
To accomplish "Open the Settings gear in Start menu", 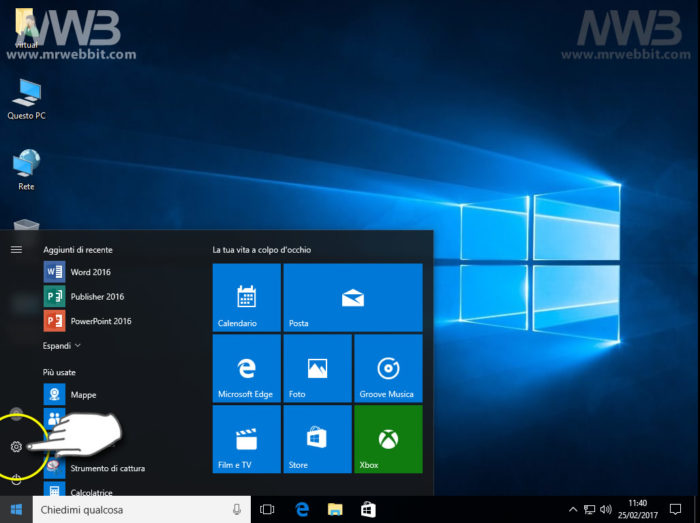I will (x=16, y=446).
